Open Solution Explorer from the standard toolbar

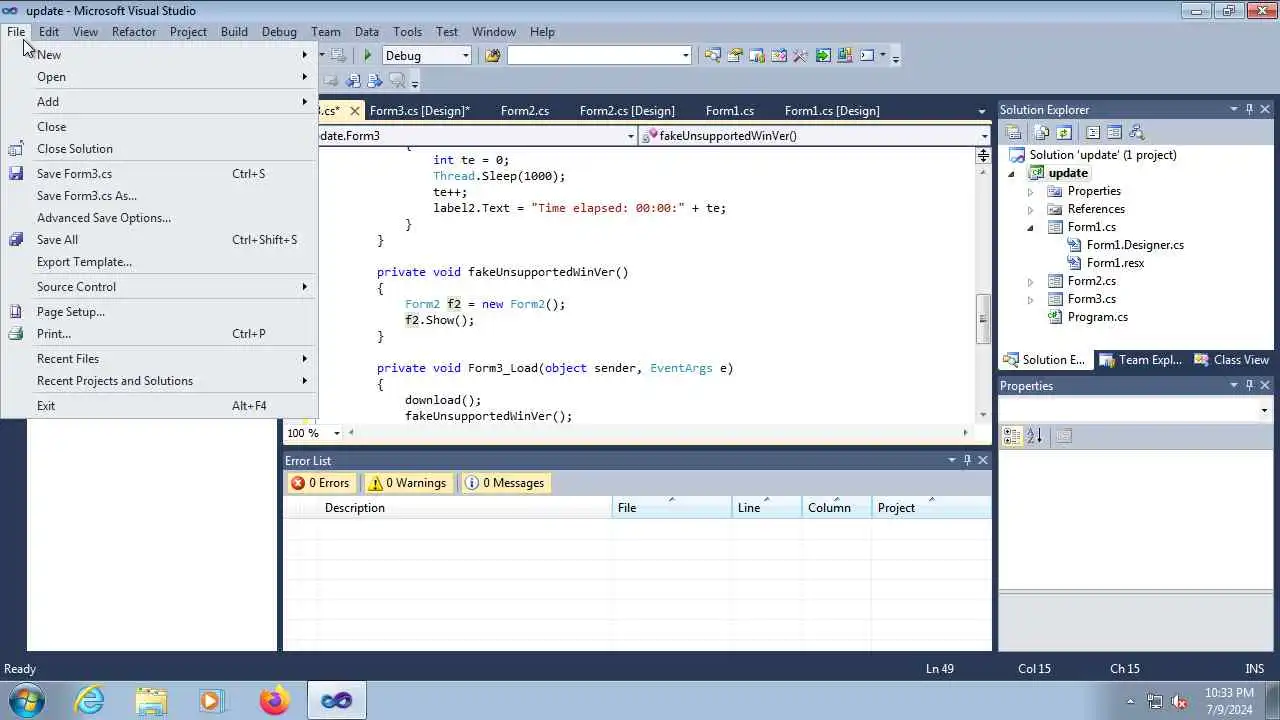[x=713, y=56]
